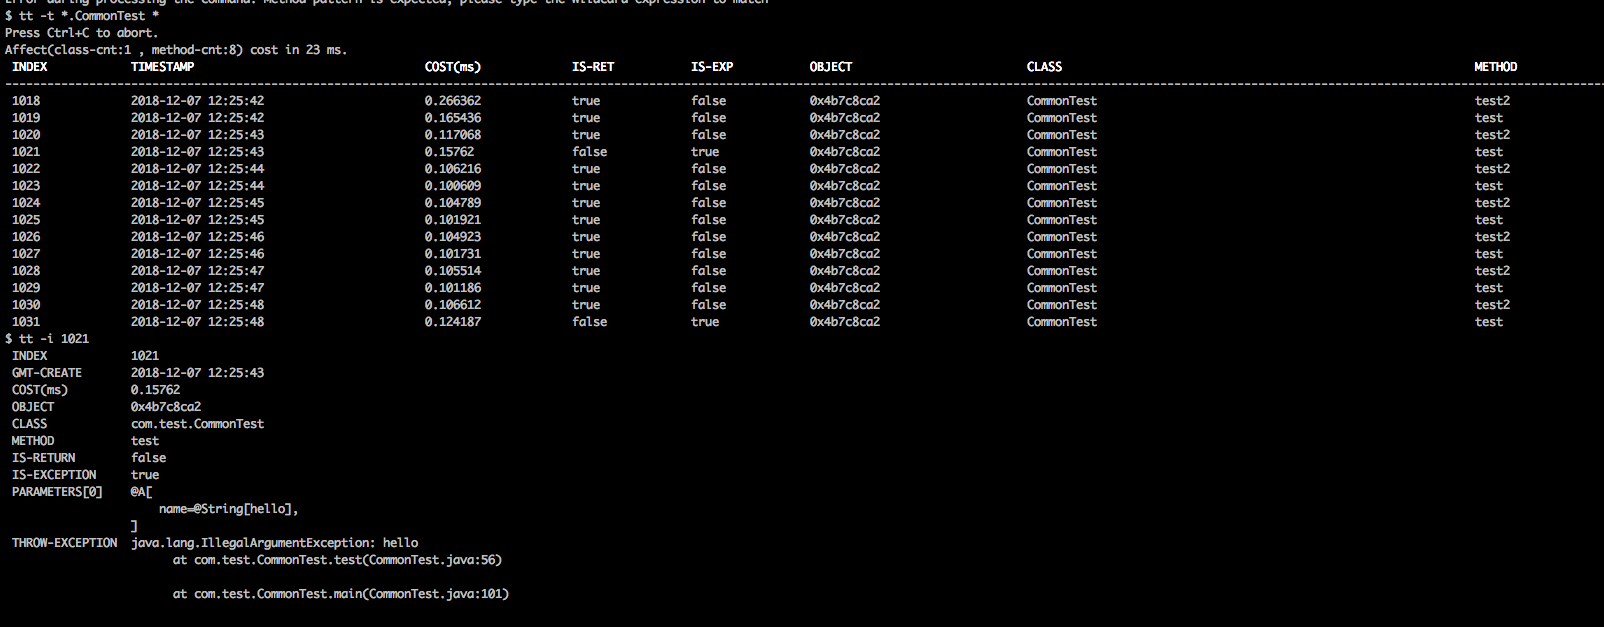The height and width of the screenshot is (627, 1604).
Task: Click the PARAMETERS[0] label
Action: coord(57,492)
